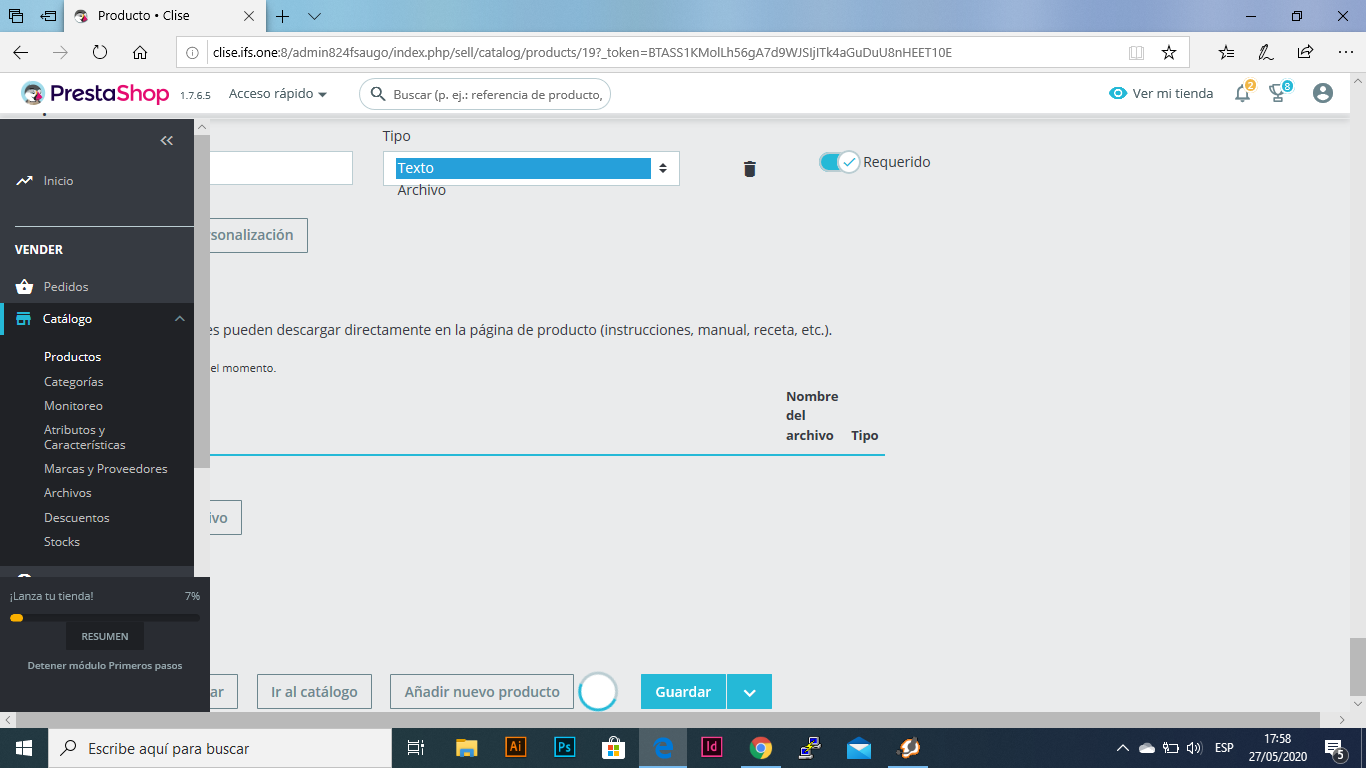Open Microsoft Store from taskbar
1366x768 pixels.
(614, 747)
